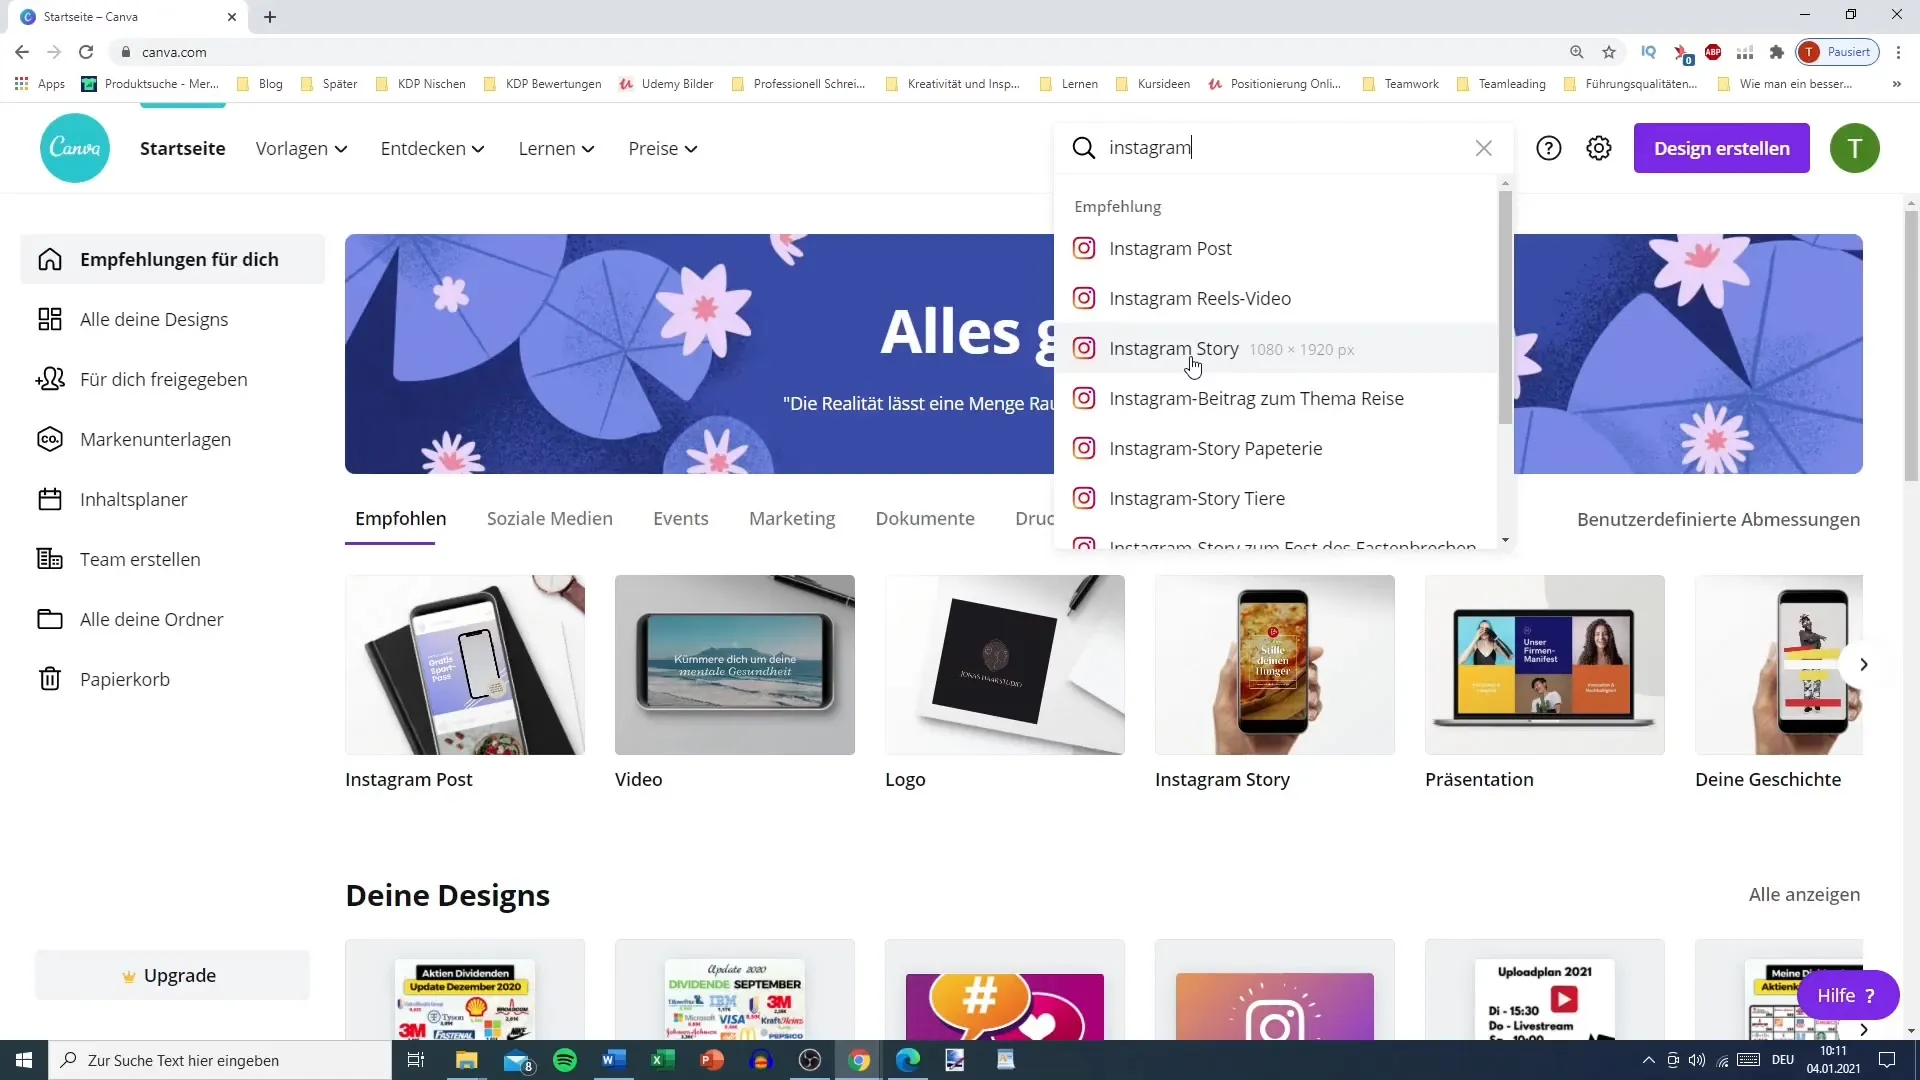Click the green T profile avatar

coord(1854,148)
